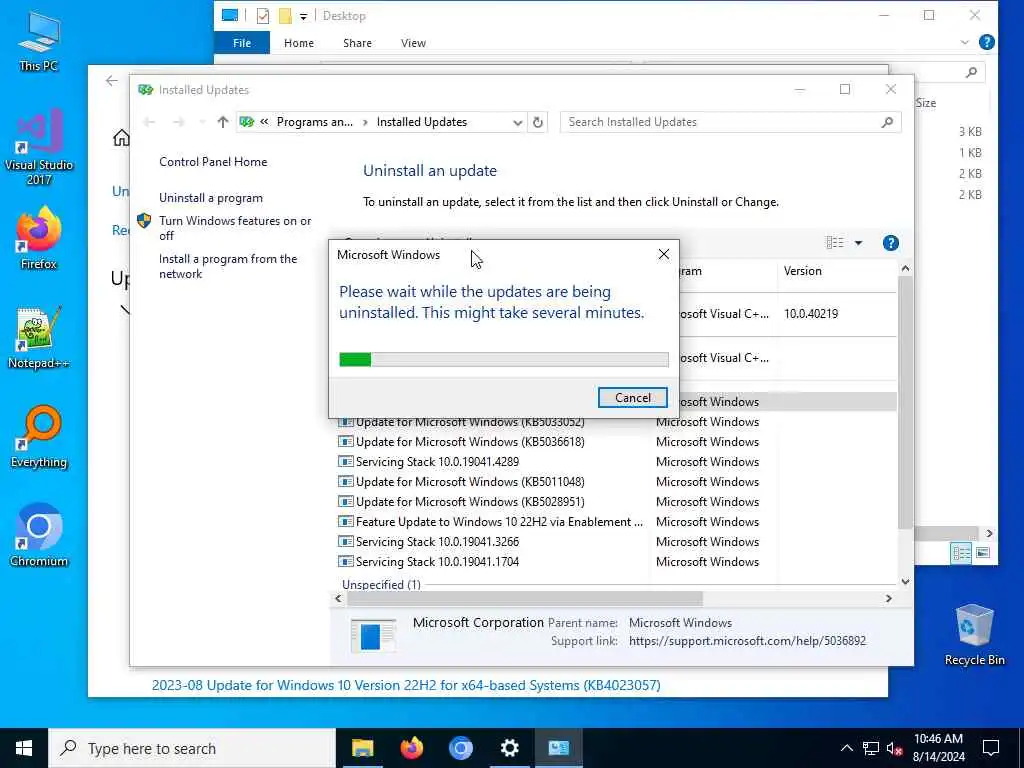
Task: Select Servicing Stack 10.0.19041.1704 row
Action: tap(616, 562)
